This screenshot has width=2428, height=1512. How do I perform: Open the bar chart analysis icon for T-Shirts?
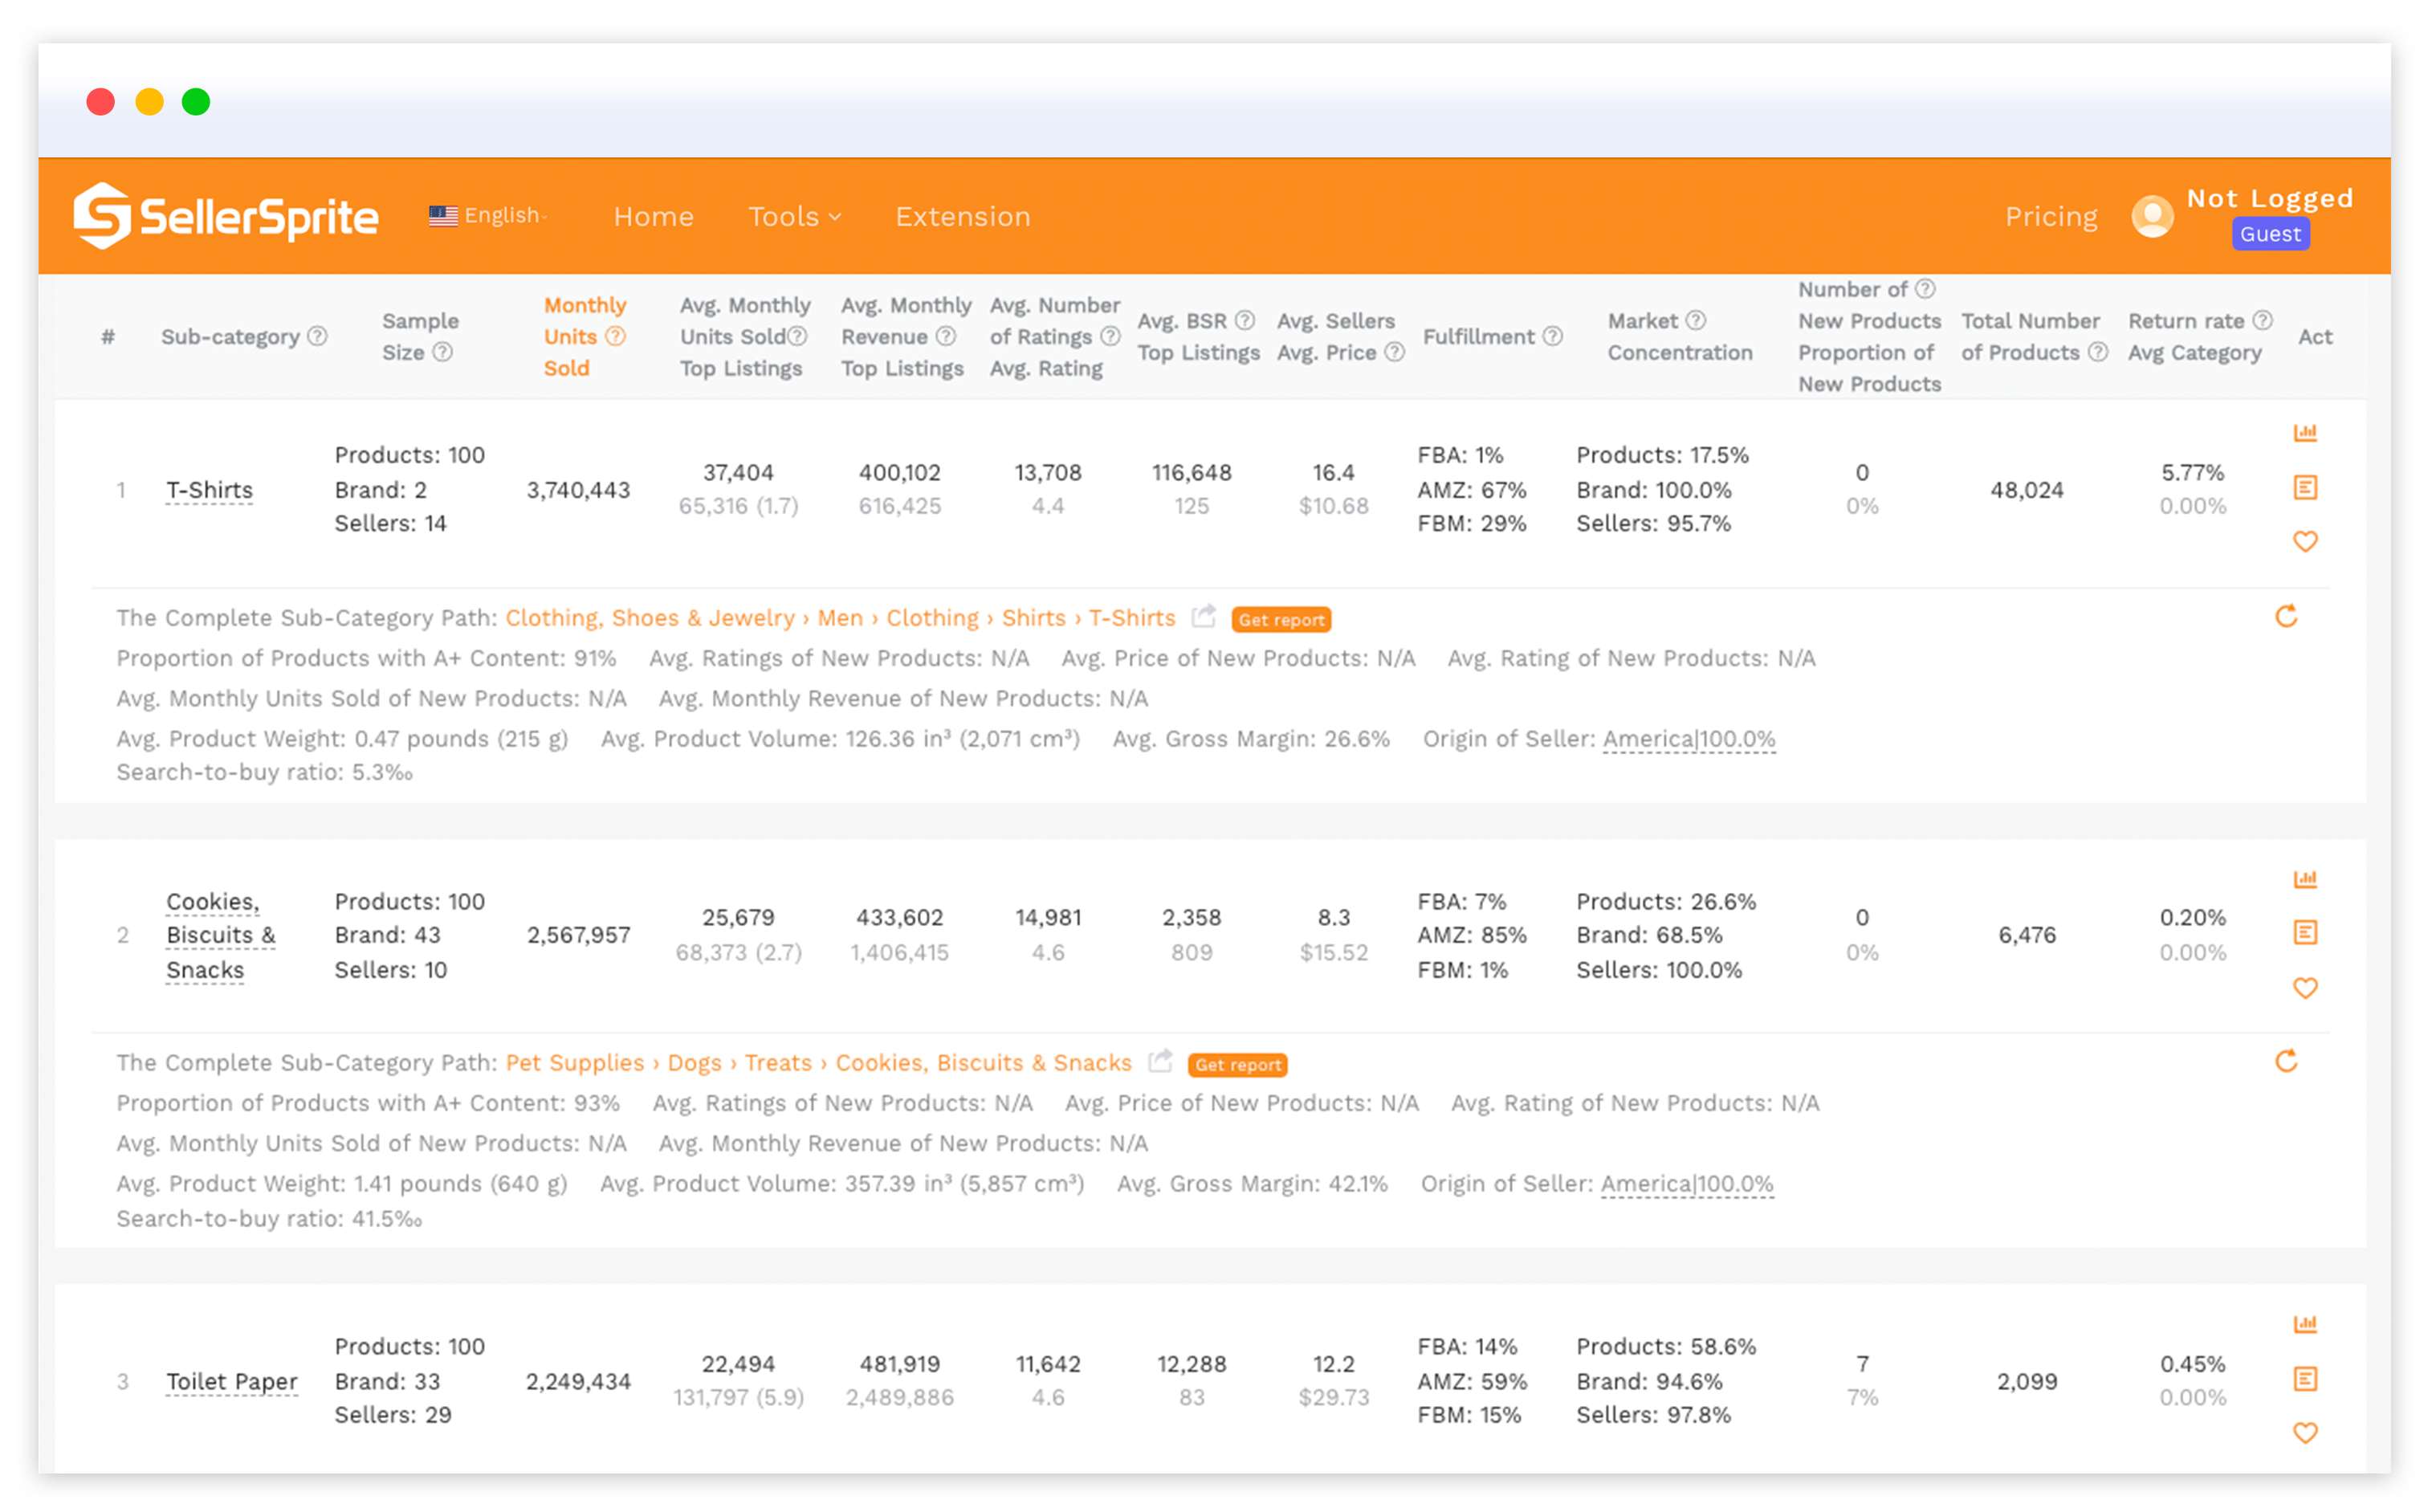click(2307, 432)
